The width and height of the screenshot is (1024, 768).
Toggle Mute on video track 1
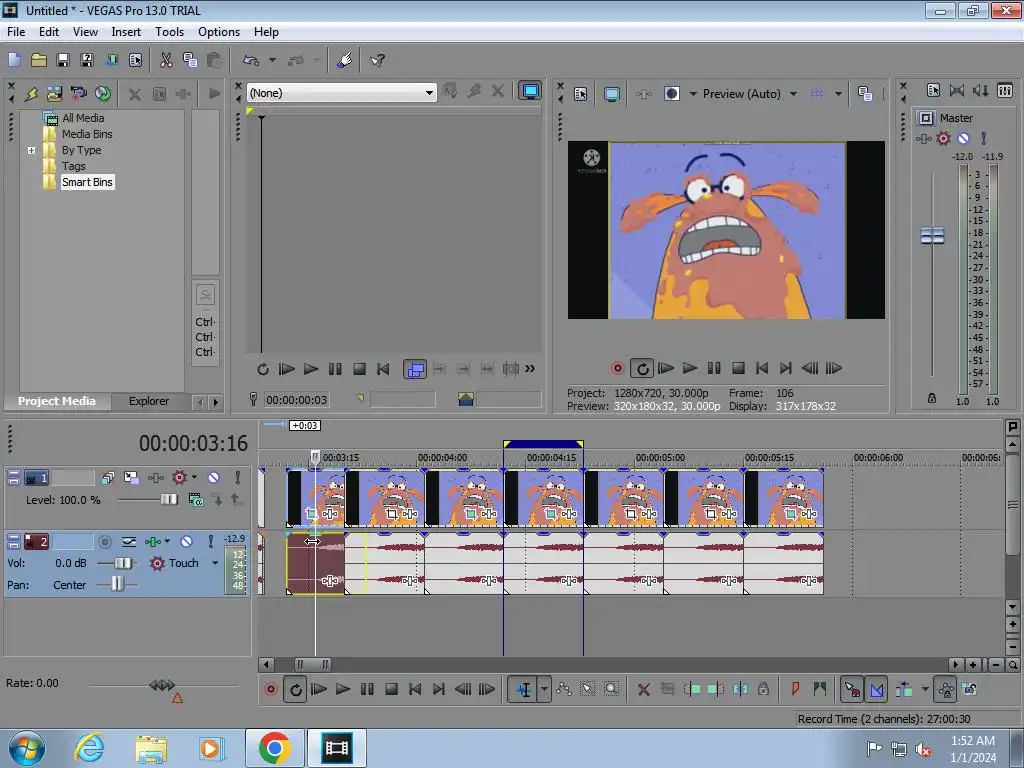pos(213,478)
